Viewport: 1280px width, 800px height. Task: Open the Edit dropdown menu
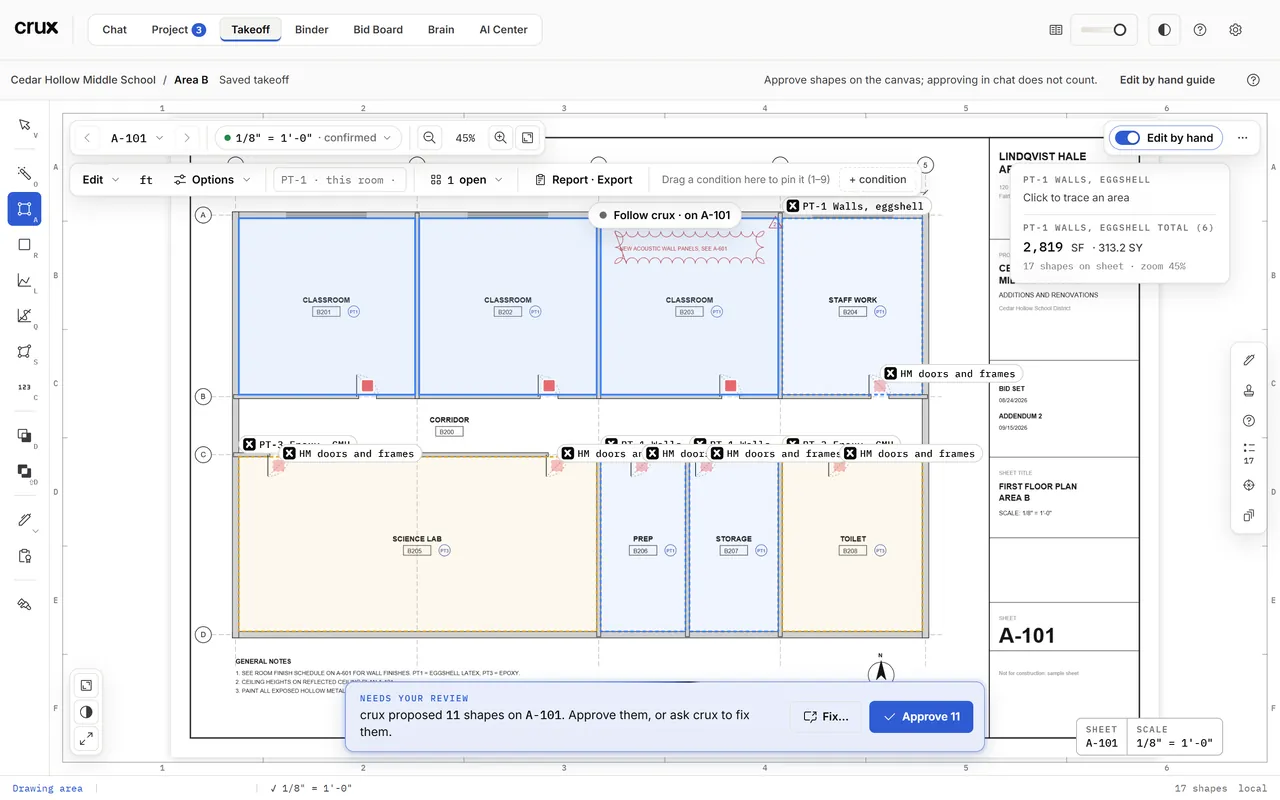[x=100, y=180]
